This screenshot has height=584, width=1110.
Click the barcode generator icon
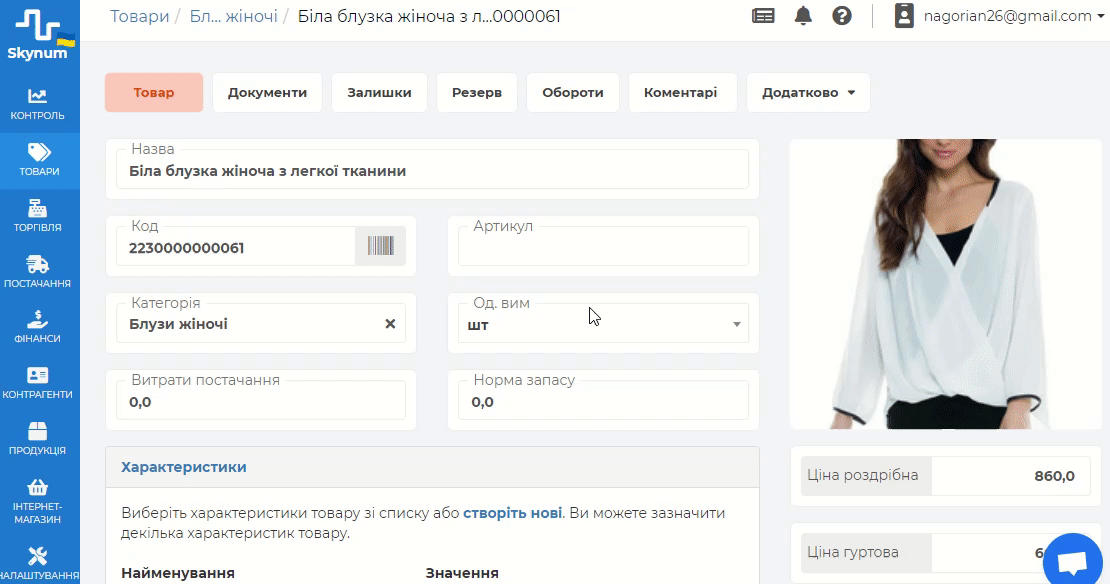point(380,246)
